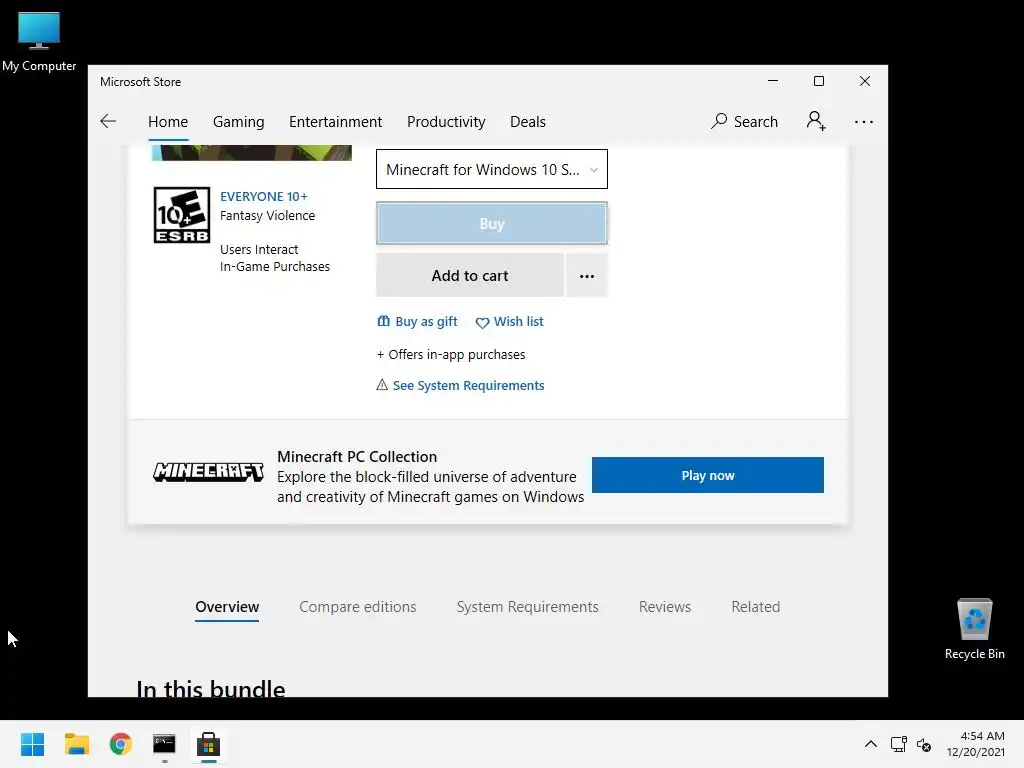The height and width of the screenshot is (768, 1024).
Task: Select the Recycle Bin desktop icon
Action: click(974, 629)
